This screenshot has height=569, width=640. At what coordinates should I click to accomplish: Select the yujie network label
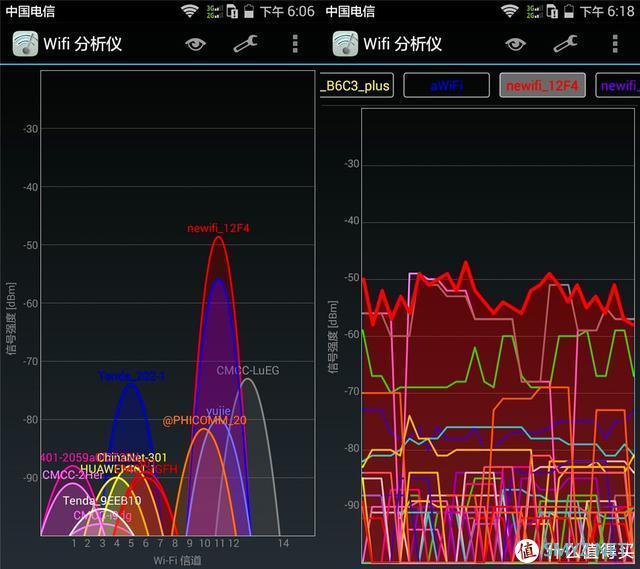(218, 411)
